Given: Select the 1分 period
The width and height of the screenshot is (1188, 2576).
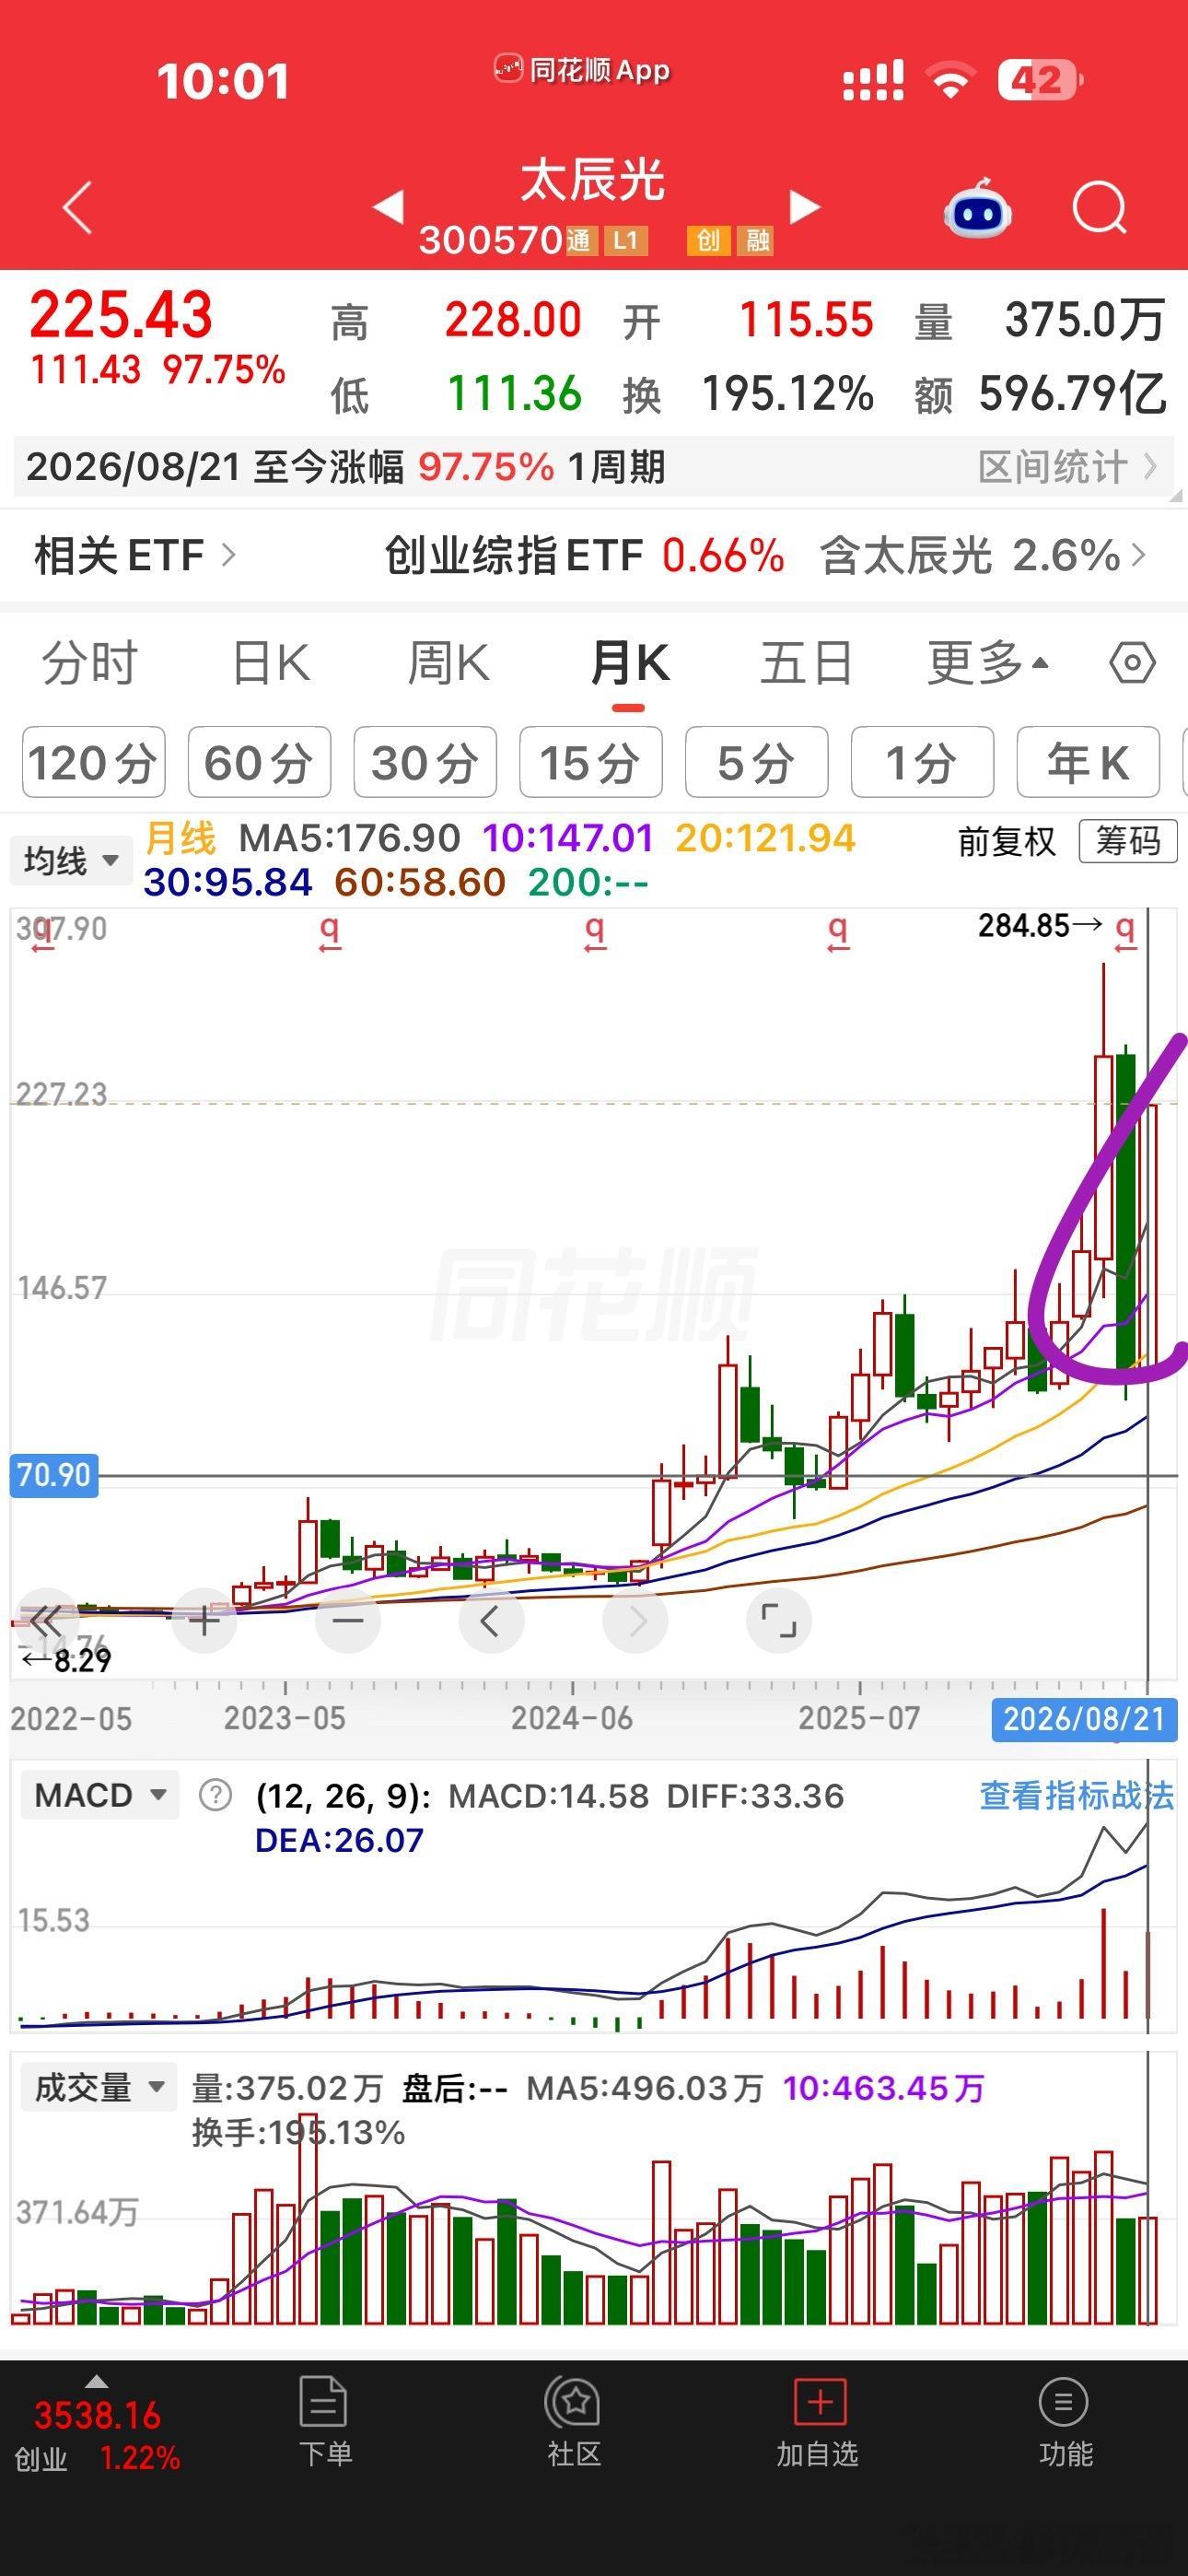Looking at the screenshot, I should [x=922, y=762].
